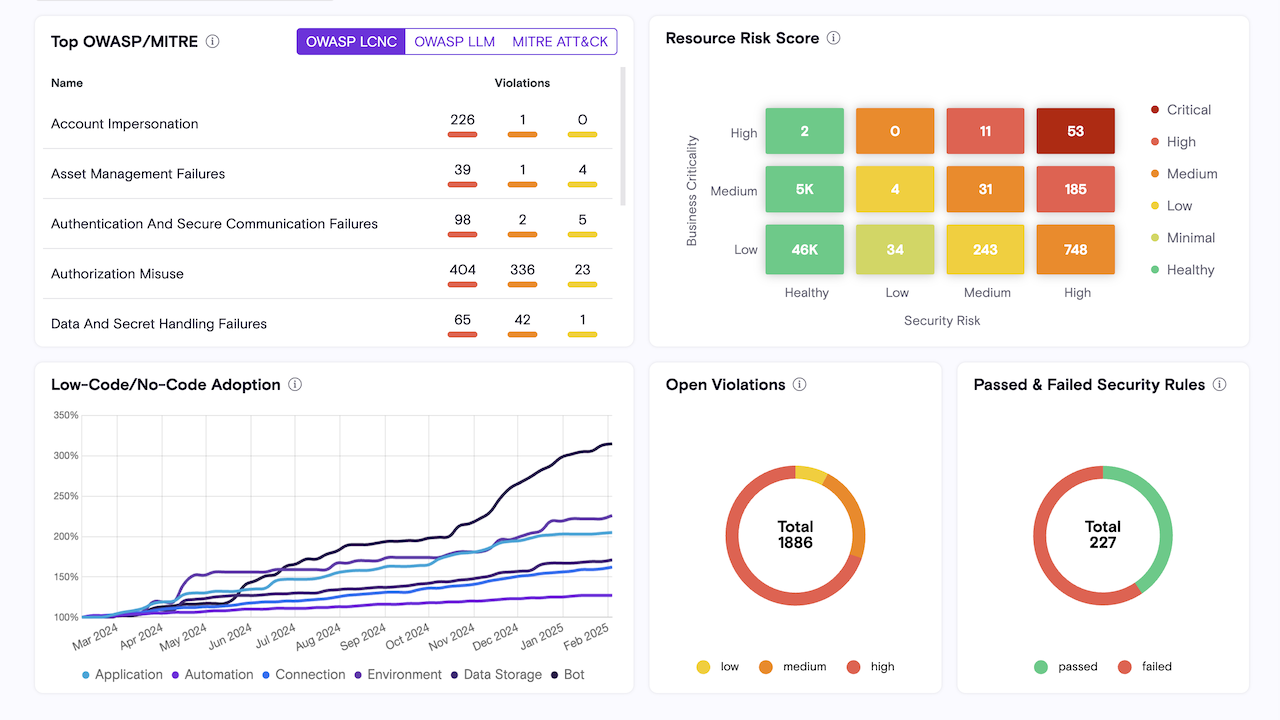Click the dark red 53 risk cell
1280x720 pixels.
pyautogui.click(x=1075, y=131)
